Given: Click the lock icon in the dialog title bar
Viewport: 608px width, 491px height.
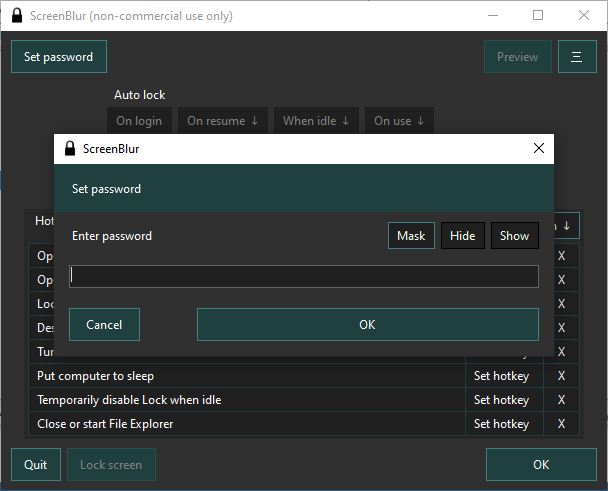Looking at the screenshot, I should click(70, 148).
